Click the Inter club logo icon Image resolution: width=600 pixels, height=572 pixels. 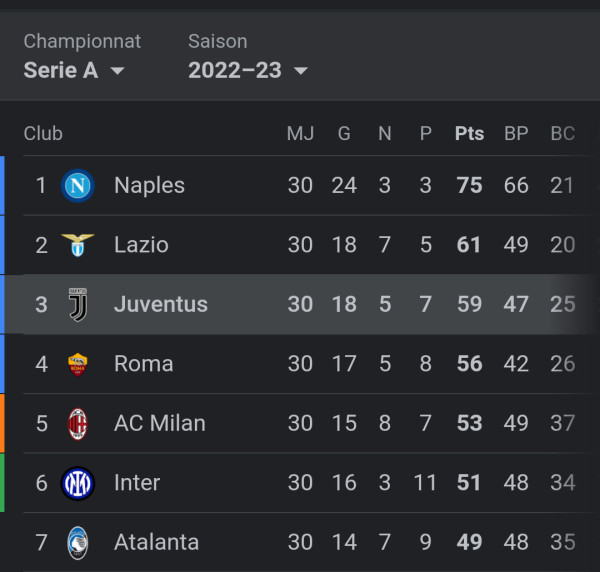tap(78, 483)
